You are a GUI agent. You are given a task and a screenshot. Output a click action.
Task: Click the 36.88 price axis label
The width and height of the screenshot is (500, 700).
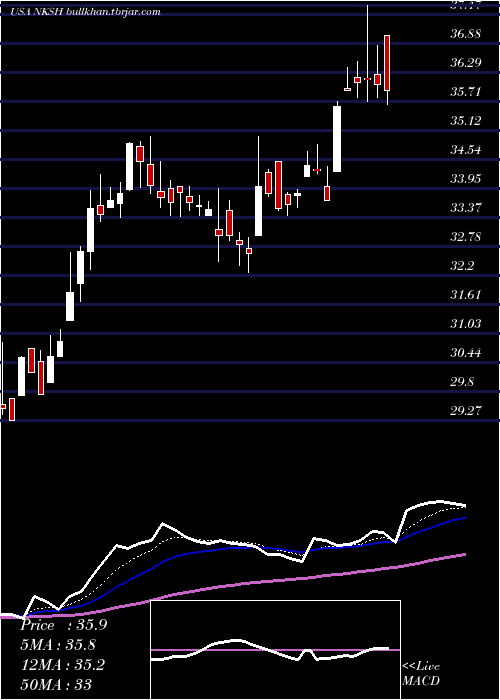[x=466, y=33]
